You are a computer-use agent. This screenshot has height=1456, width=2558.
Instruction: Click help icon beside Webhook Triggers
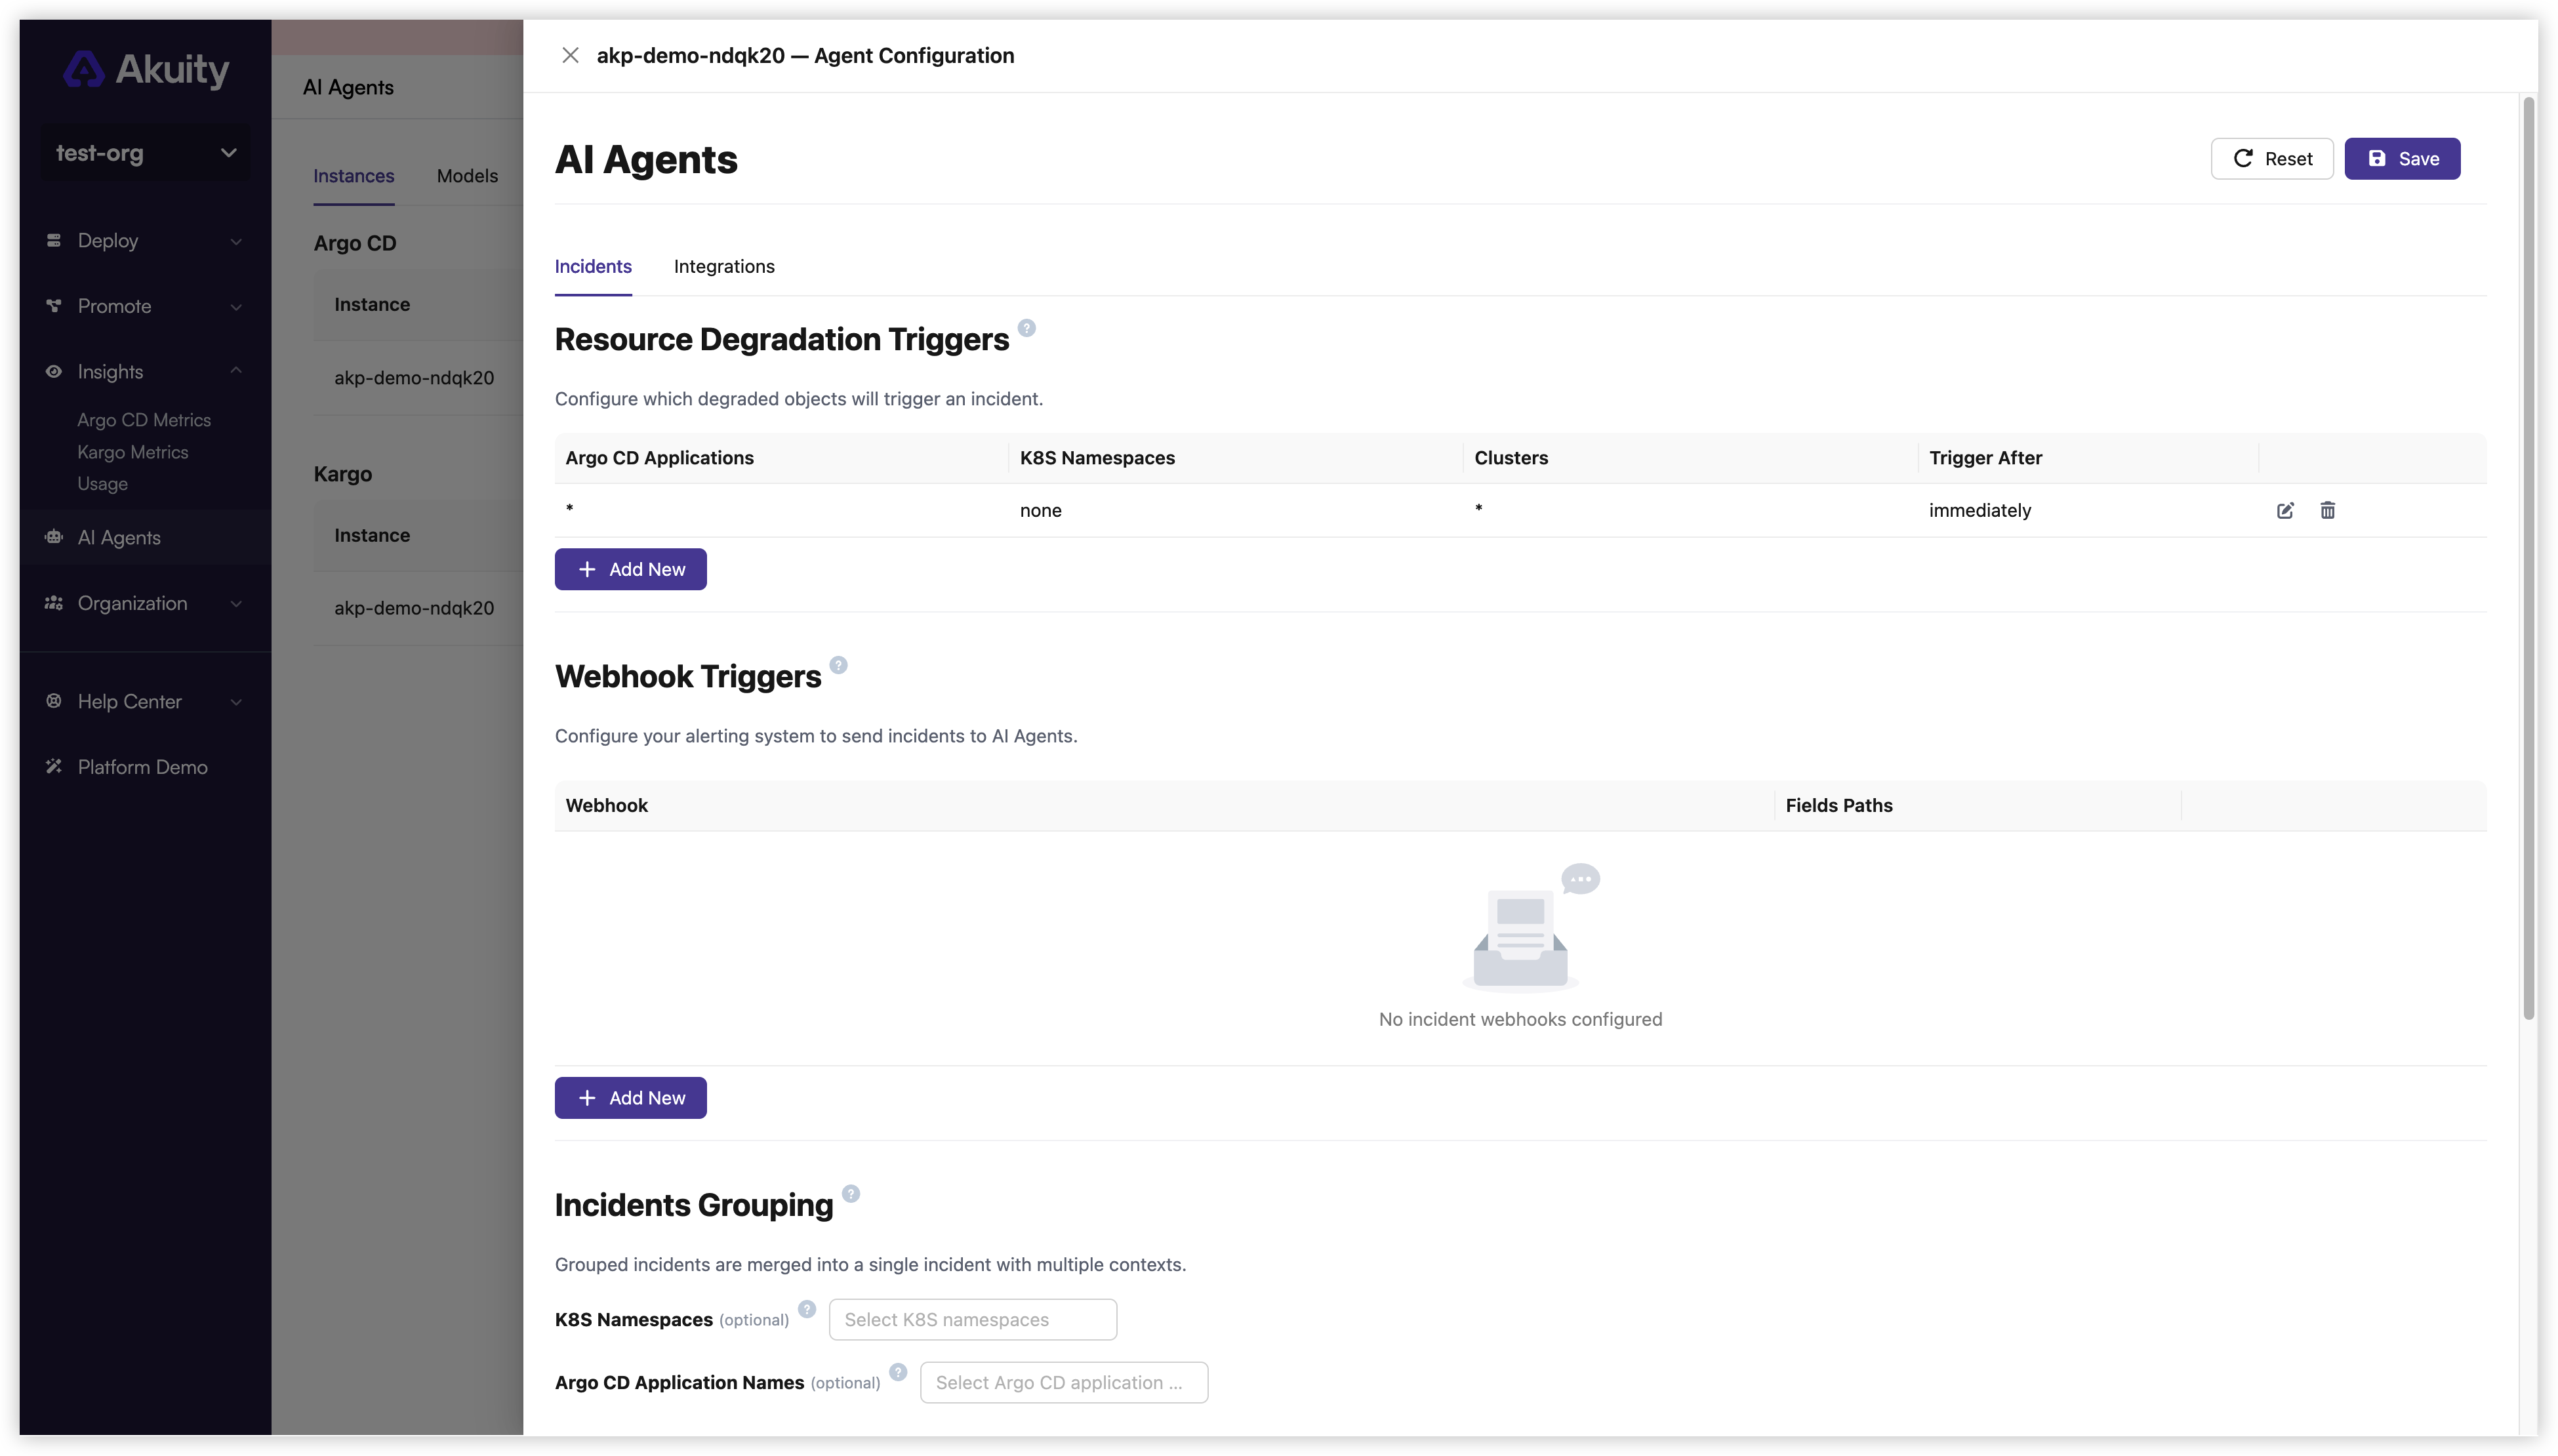[x=839, y=665]
